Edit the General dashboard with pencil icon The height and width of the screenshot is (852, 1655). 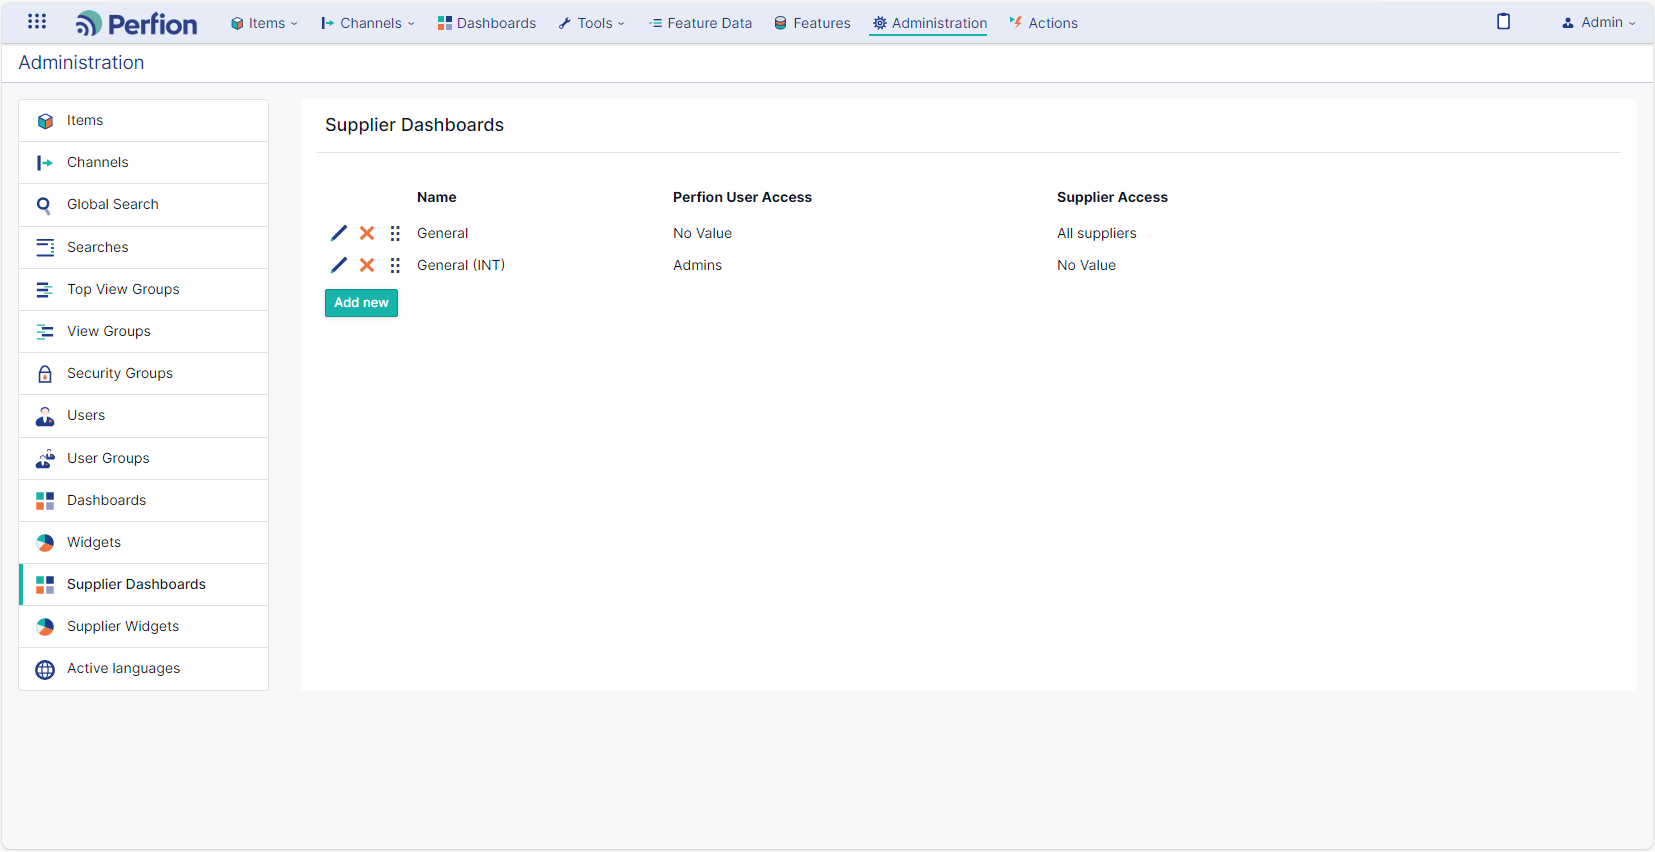339,233
